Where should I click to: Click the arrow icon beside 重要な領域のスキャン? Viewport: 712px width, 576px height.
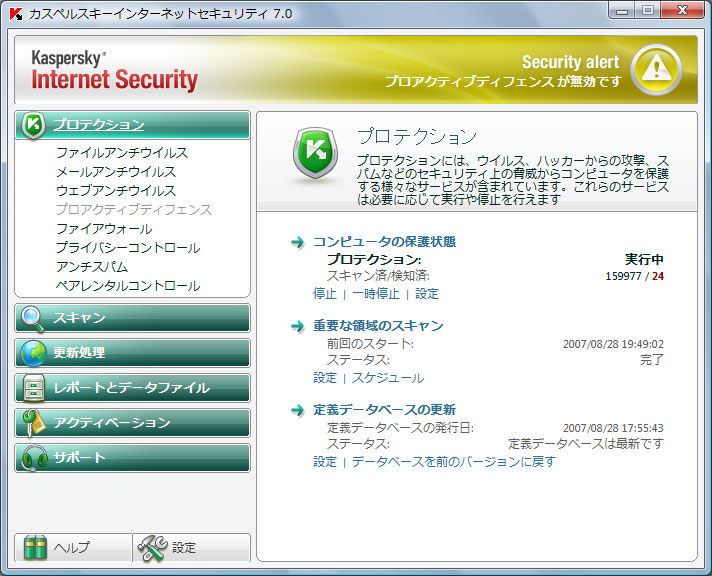(x=298, y=326)
